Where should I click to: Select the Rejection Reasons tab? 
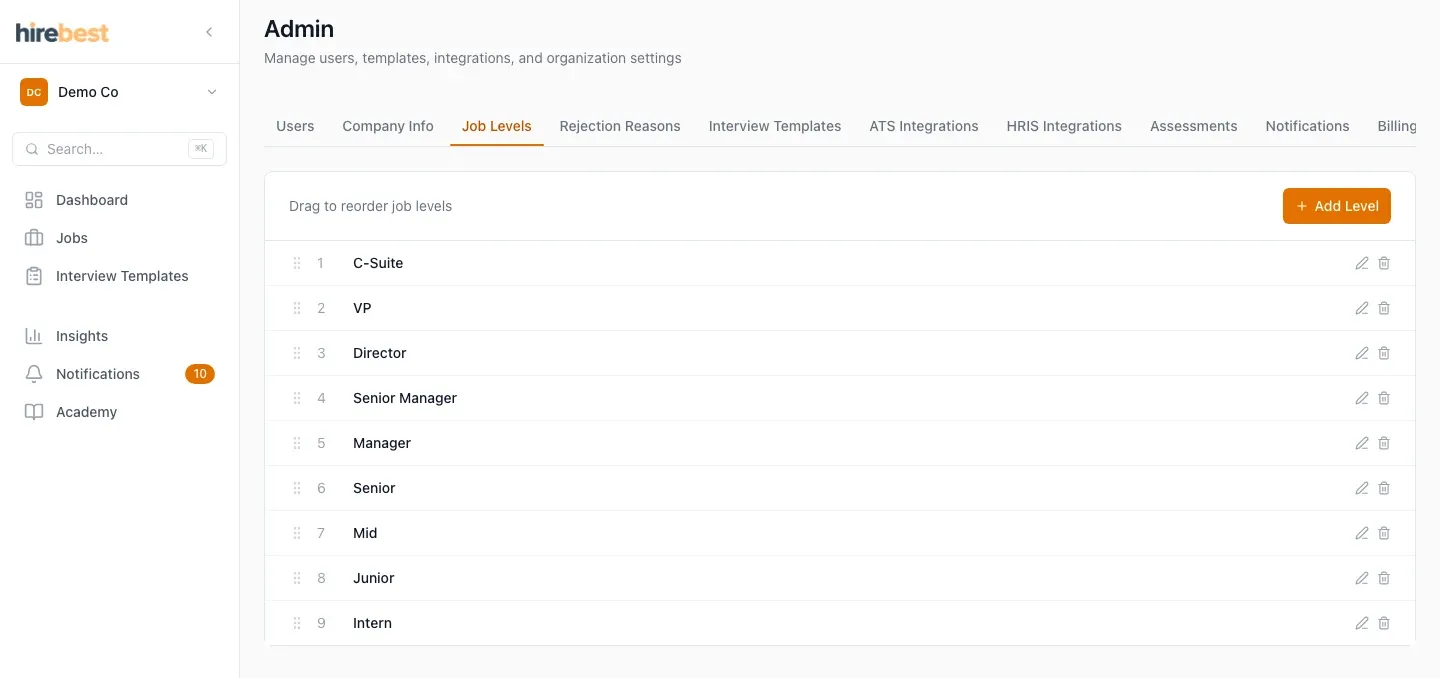tap(620, 126)
